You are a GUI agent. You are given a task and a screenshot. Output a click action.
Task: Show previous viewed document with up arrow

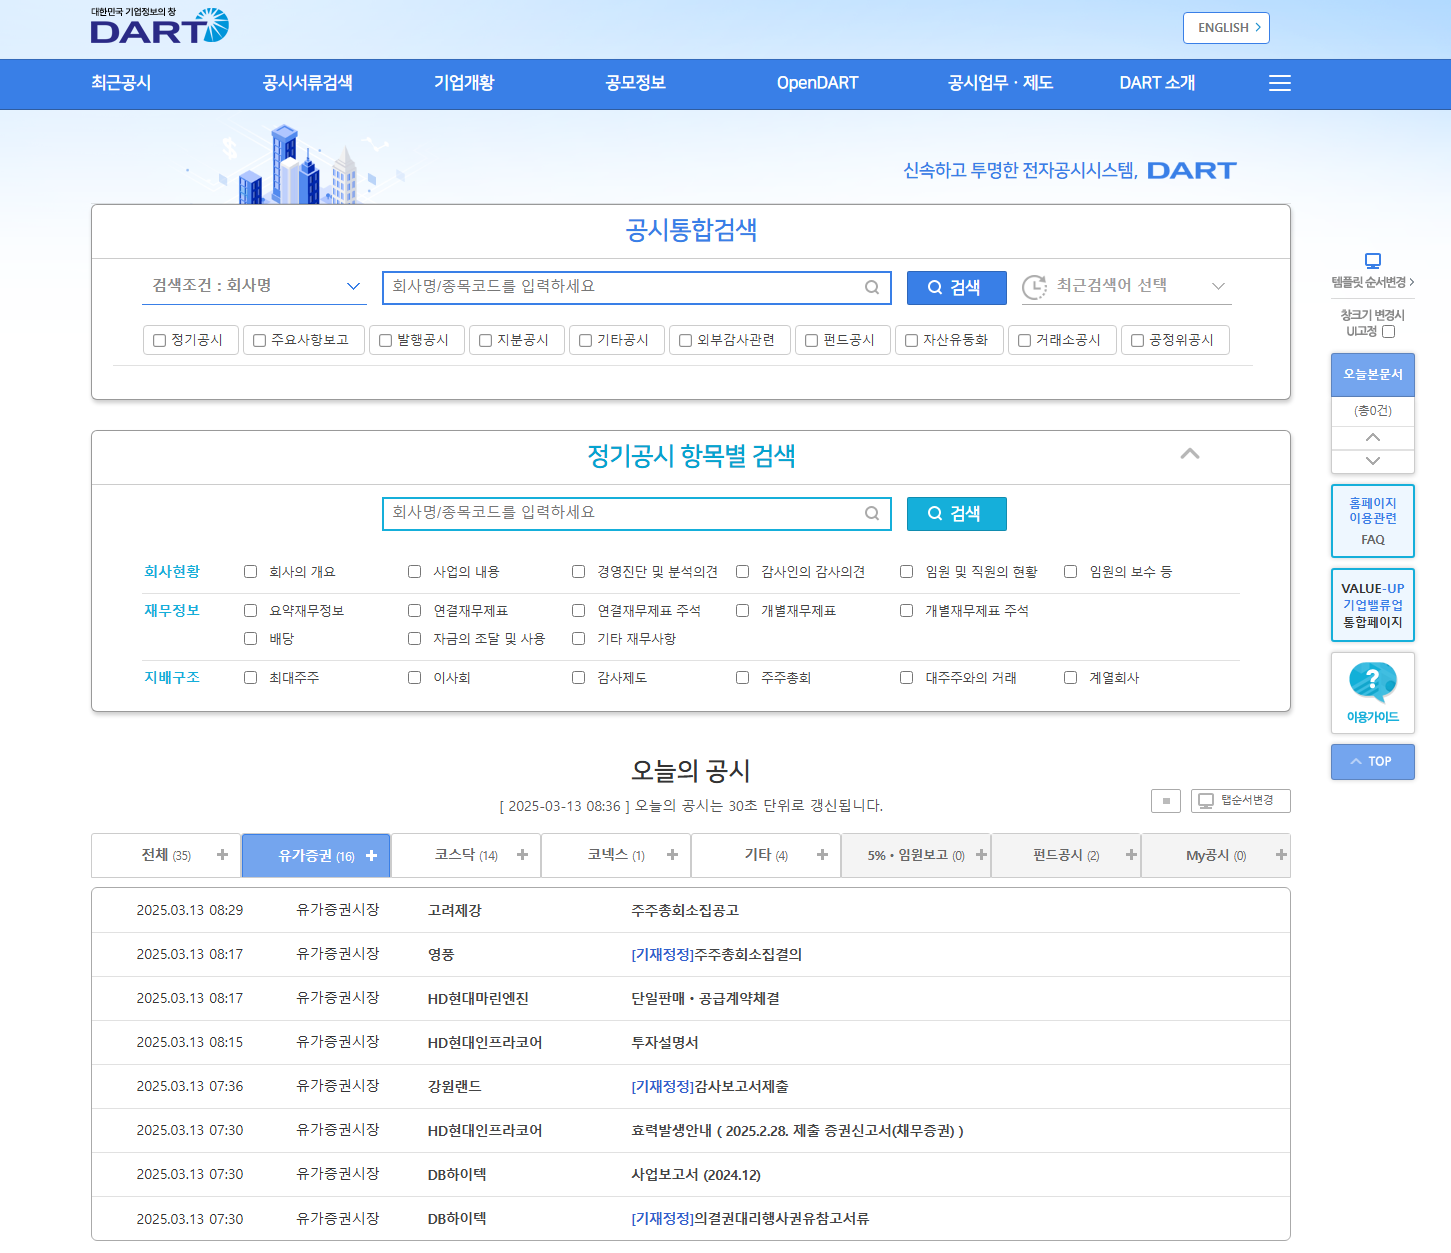click(x=1373, y=437)
